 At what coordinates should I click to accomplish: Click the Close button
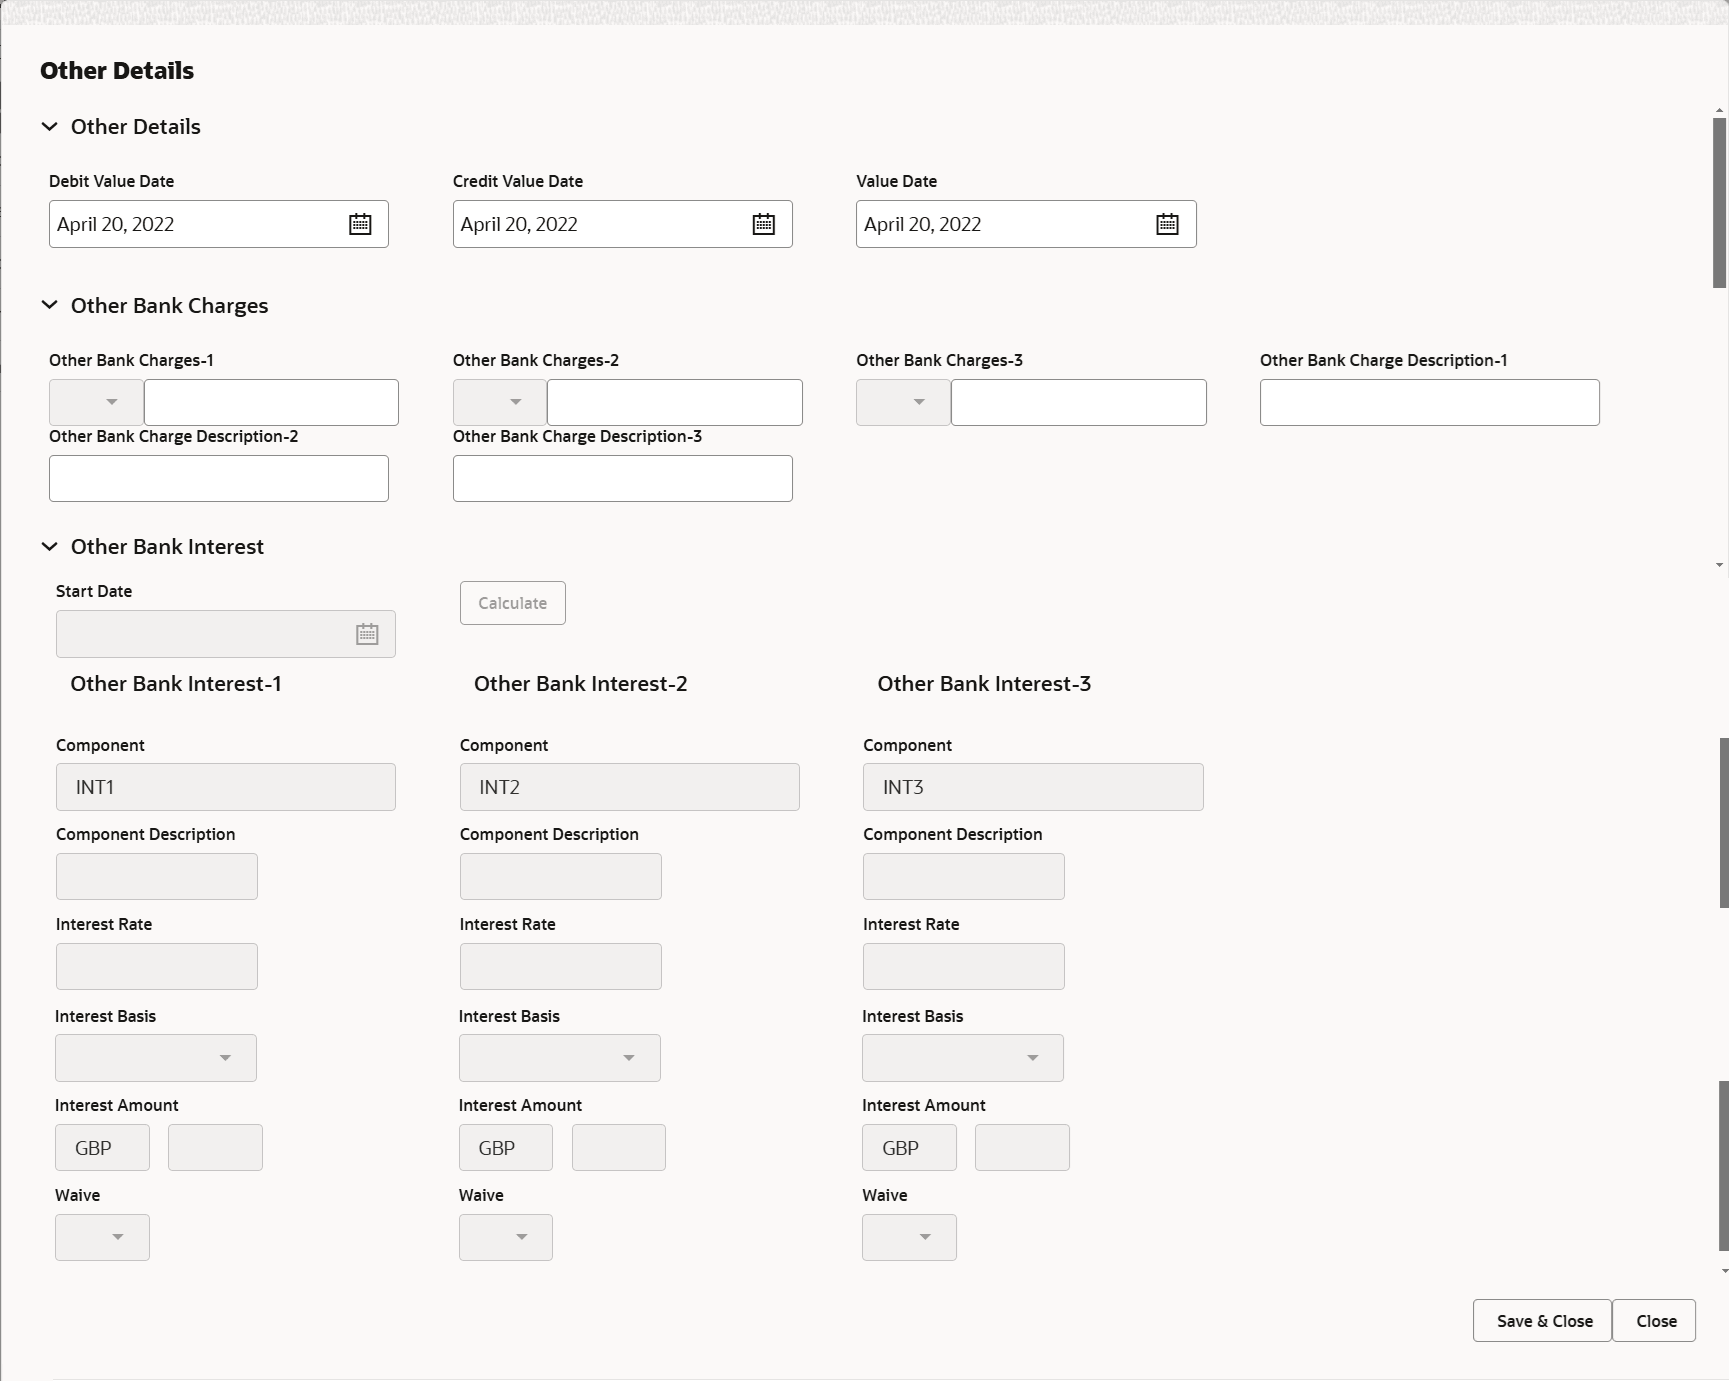1655,1321
